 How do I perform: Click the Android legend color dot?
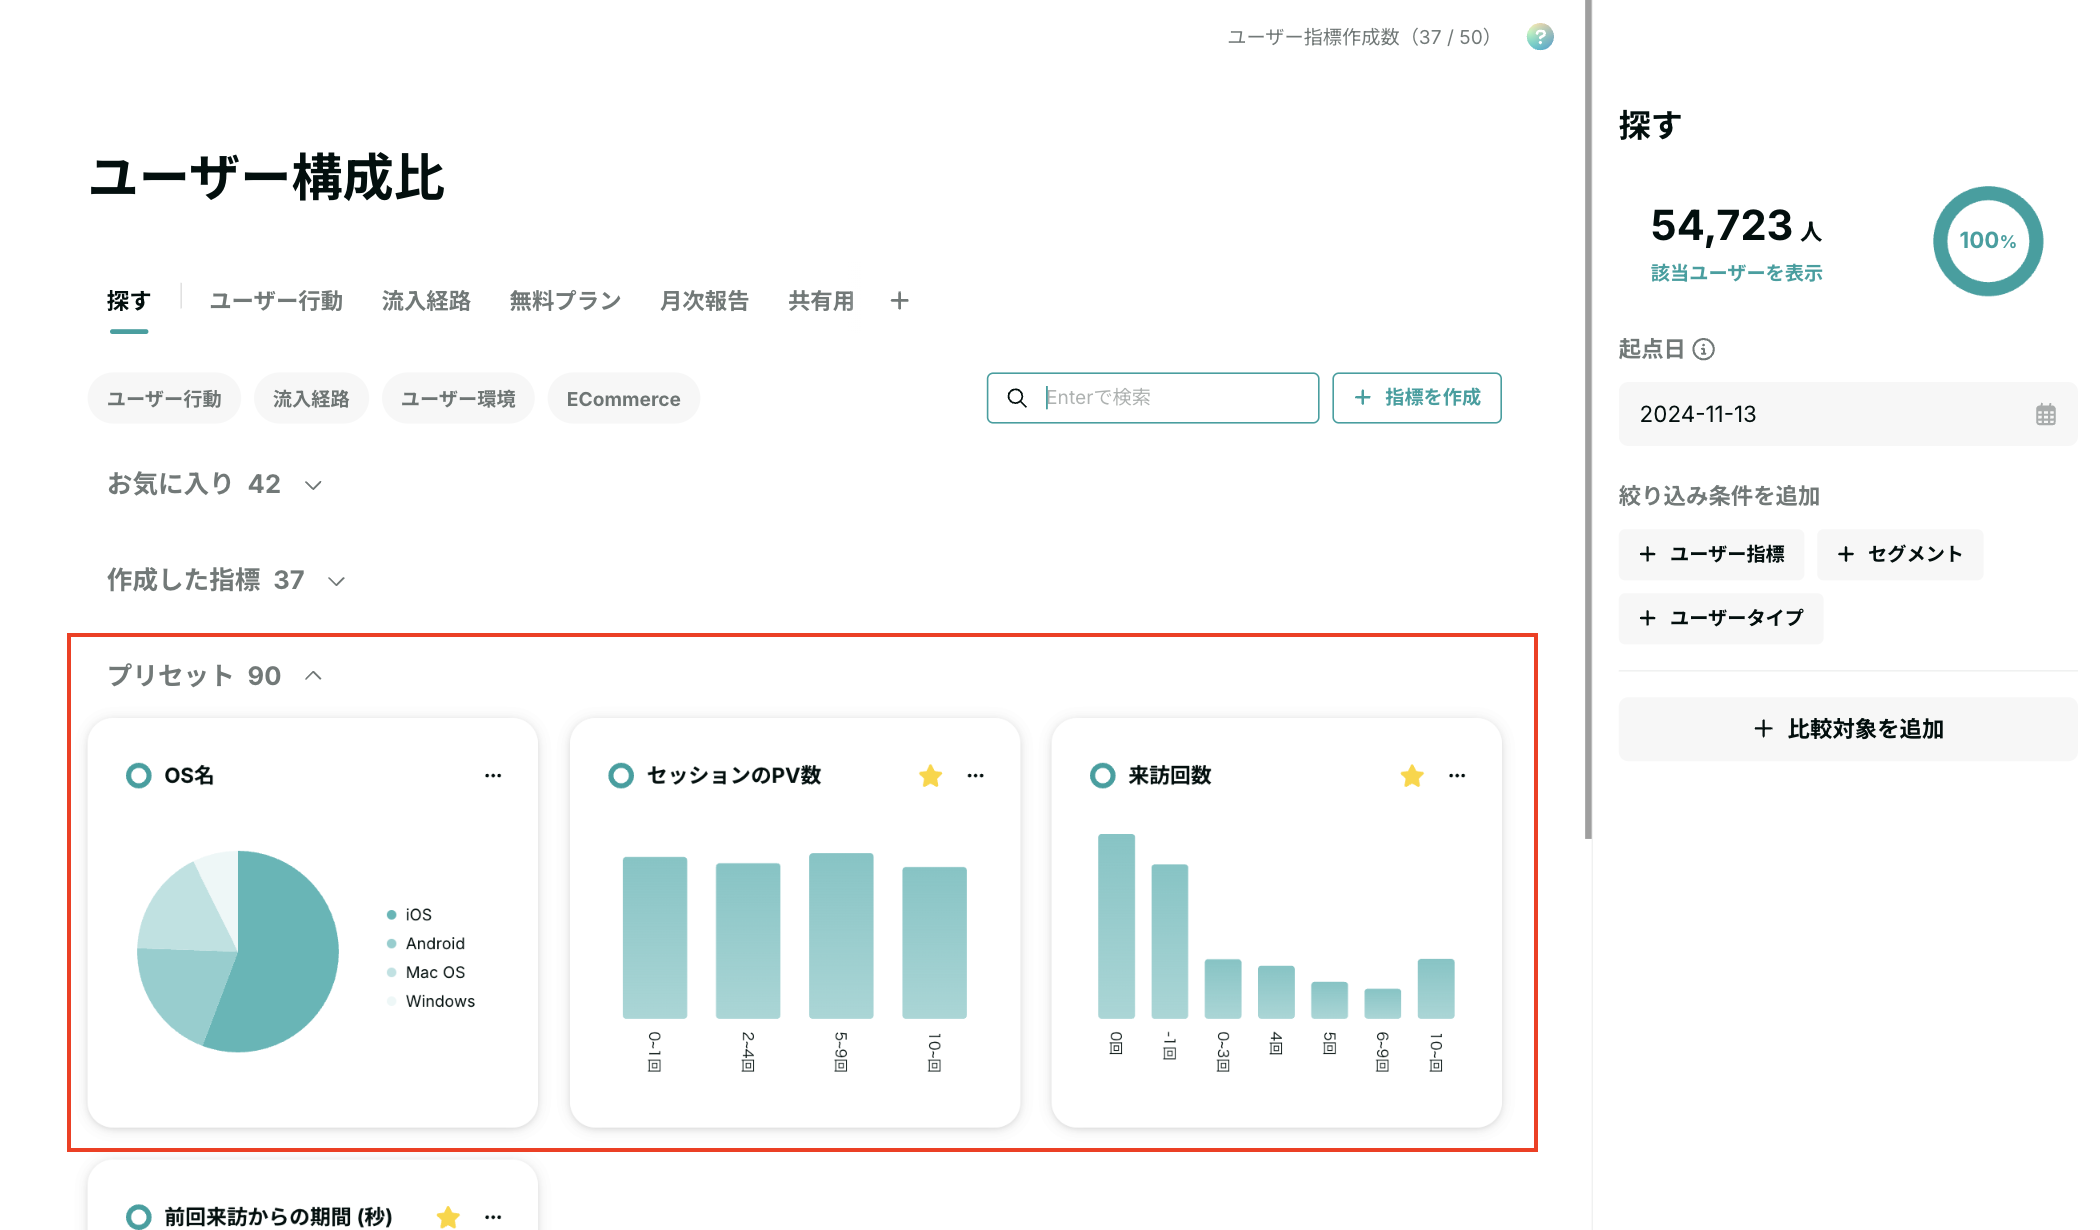[391, 943]
